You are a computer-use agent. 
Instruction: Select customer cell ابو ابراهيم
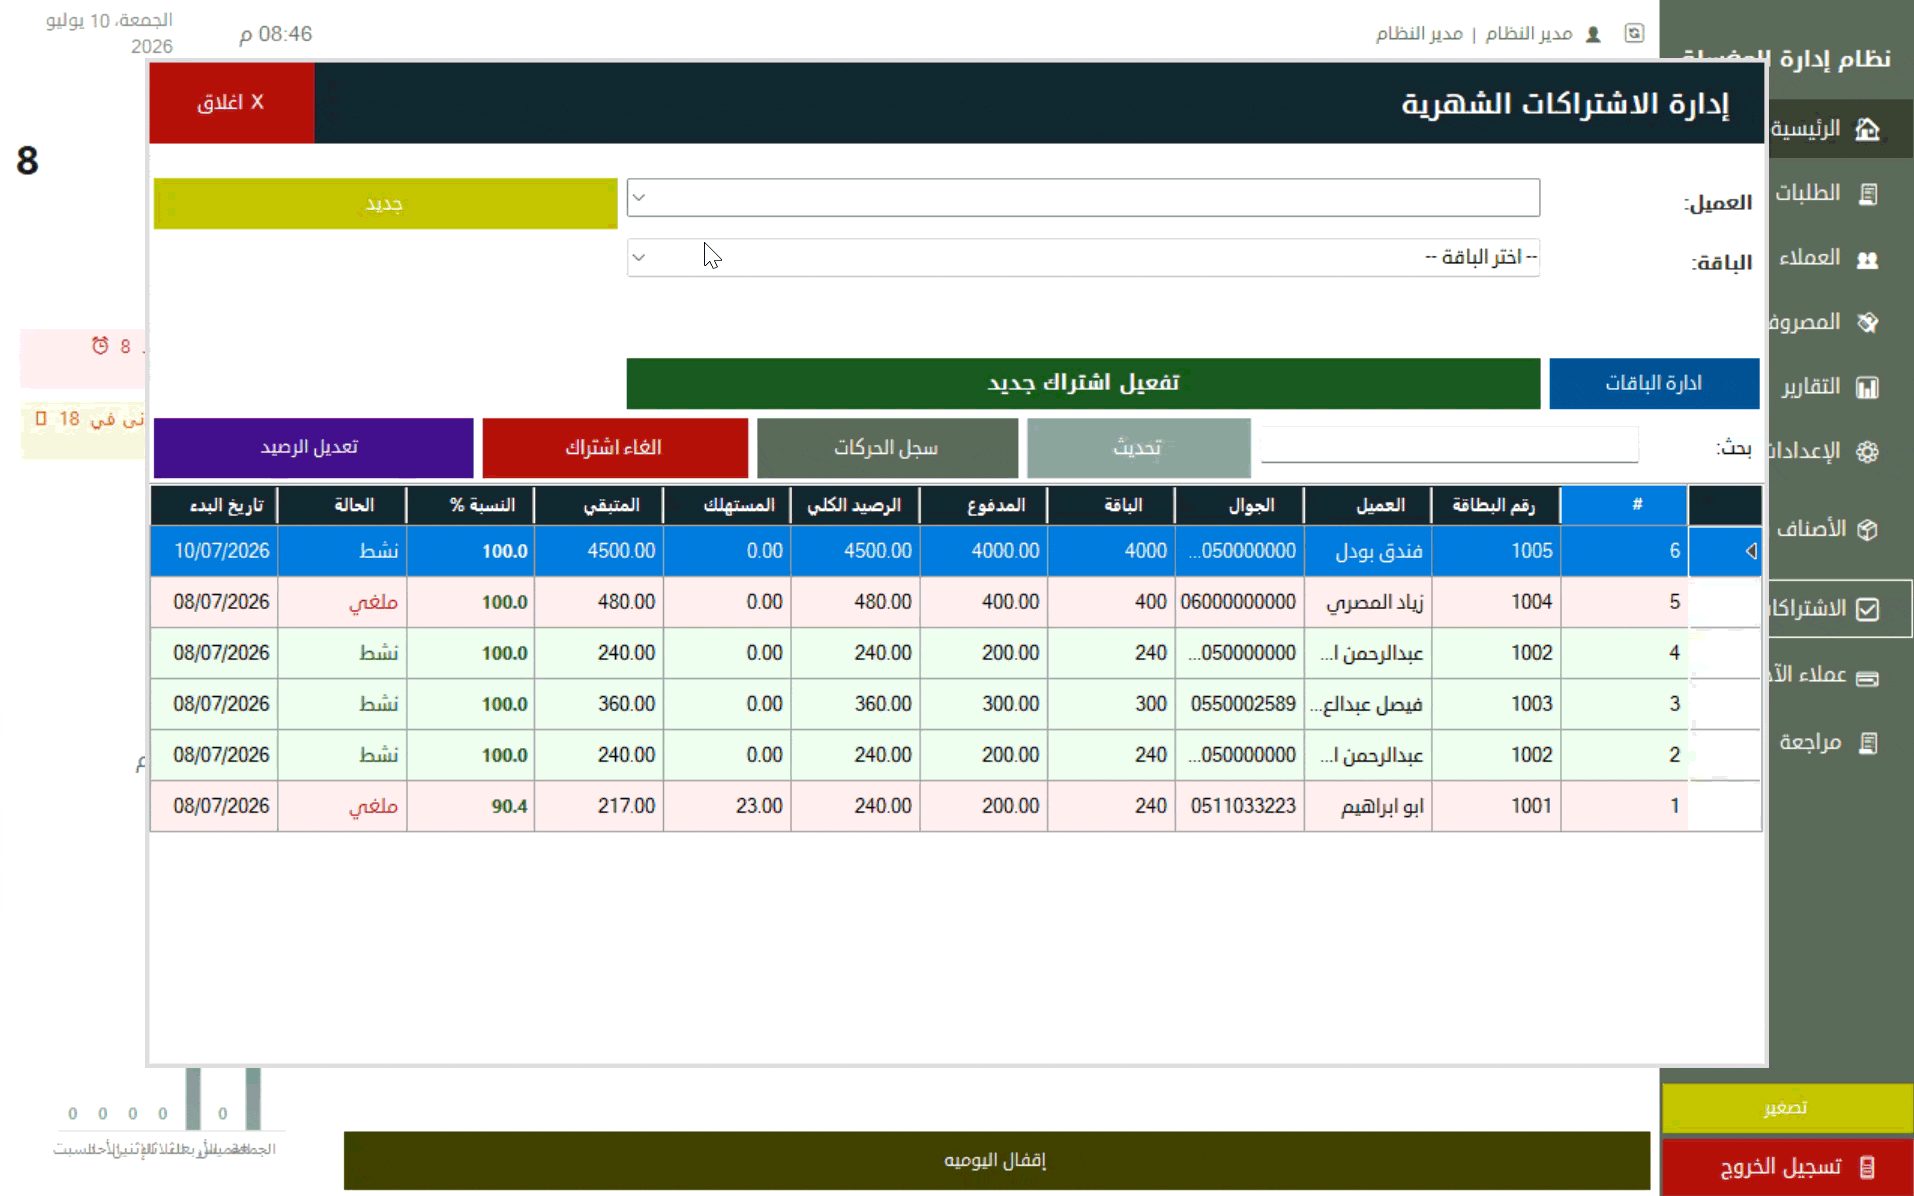(x=1368, y=806)
